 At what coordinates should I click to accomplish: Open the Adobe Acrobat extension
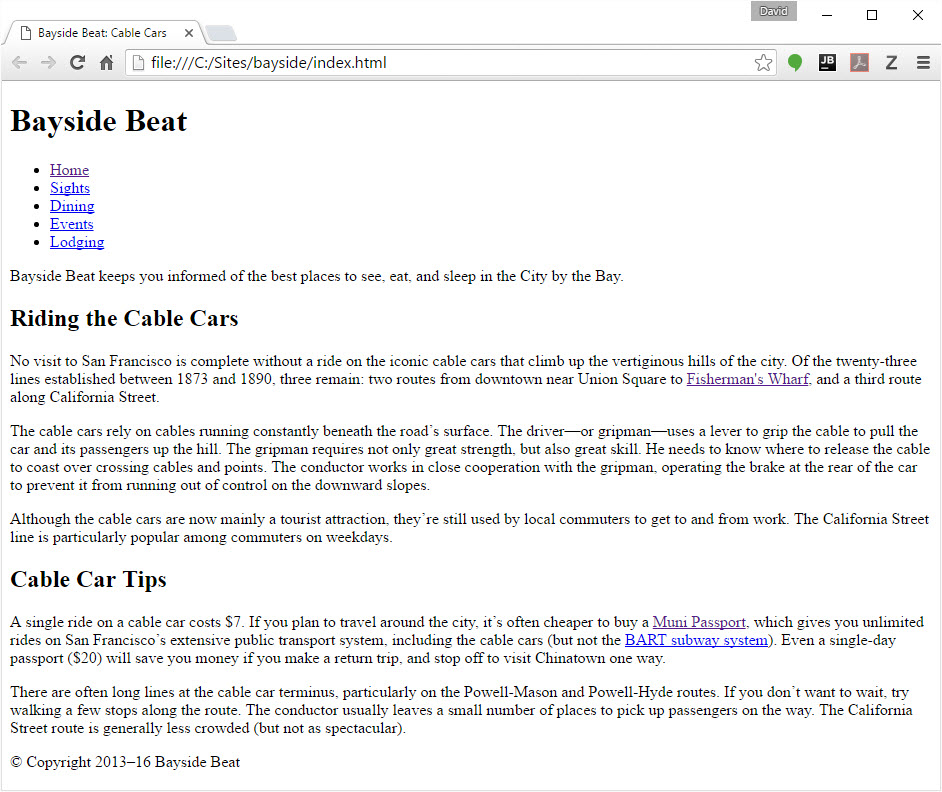pos(859,62)
